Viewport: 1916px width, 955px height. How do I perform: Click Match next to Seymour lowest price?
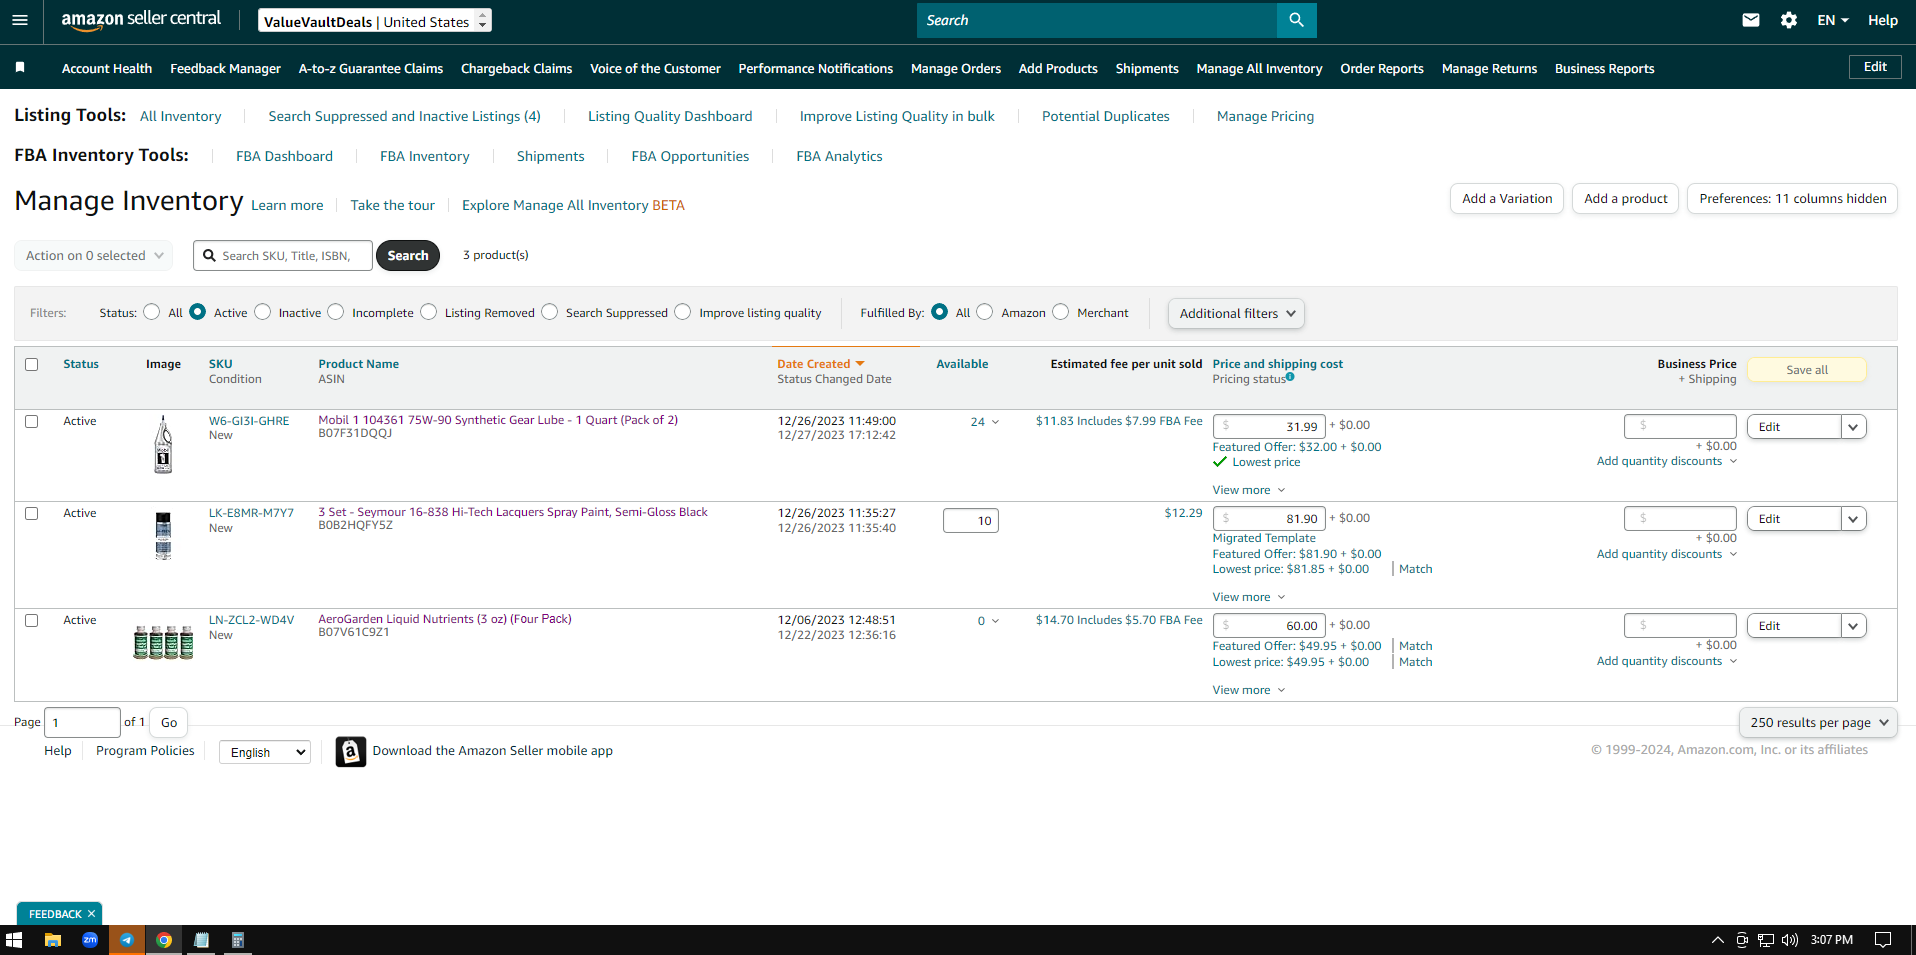coord(1415,569)
